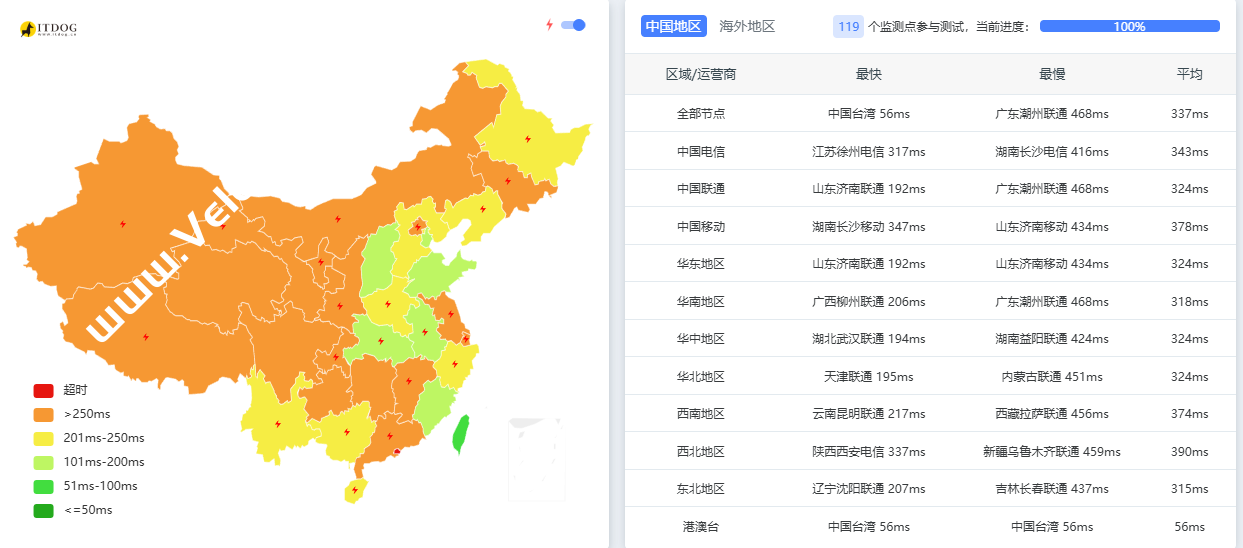Viewport: 1243px width, 548px height.
Task: Select the green Taiwan region on map
Action: (x=460, y=435)
